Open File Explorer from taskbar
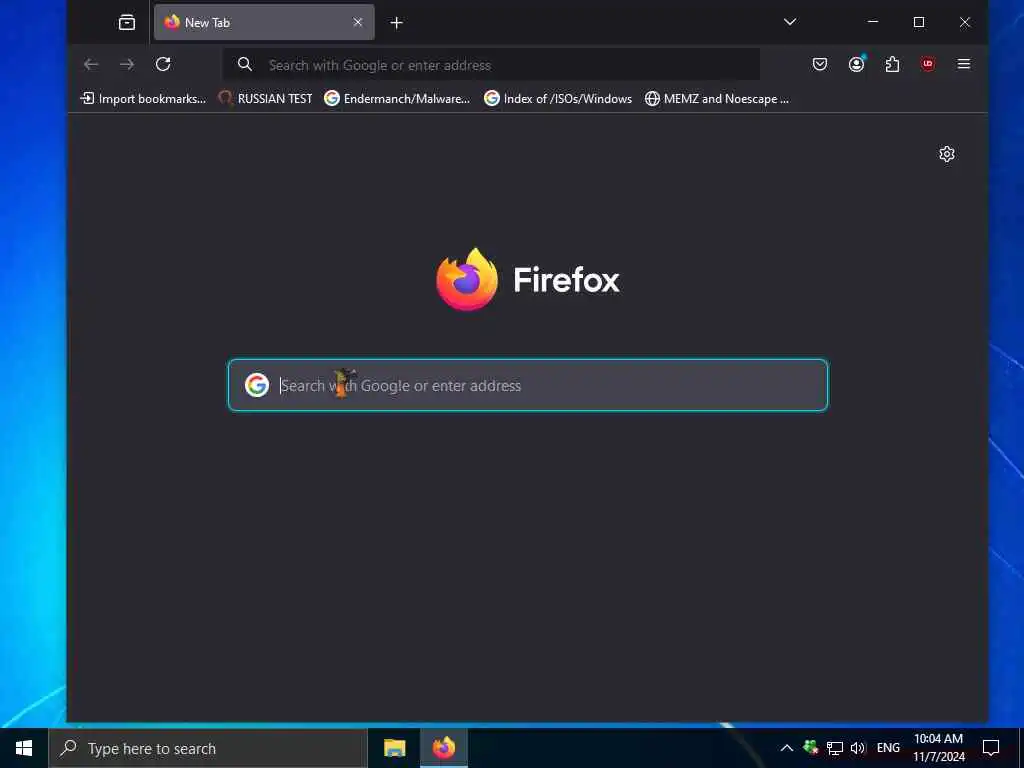The width and height of the screenshot is (1024, 768). point(394,748)
